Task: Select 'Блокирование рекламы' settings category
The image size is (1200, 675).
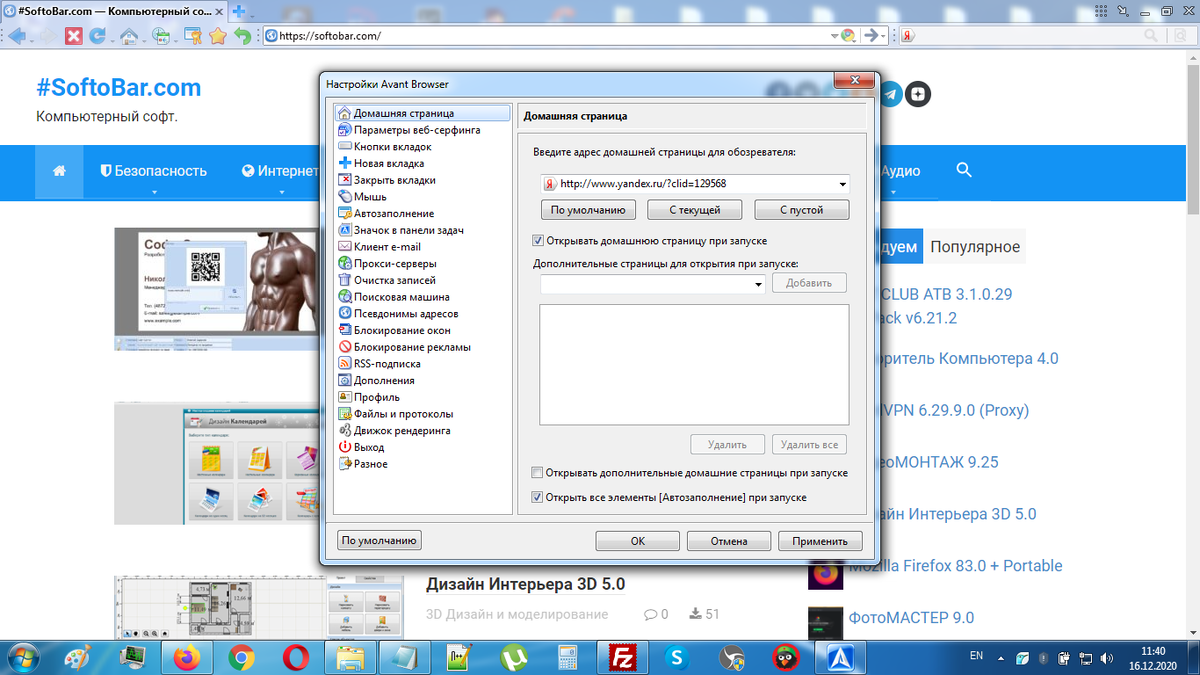Action: tap(412, 347)
